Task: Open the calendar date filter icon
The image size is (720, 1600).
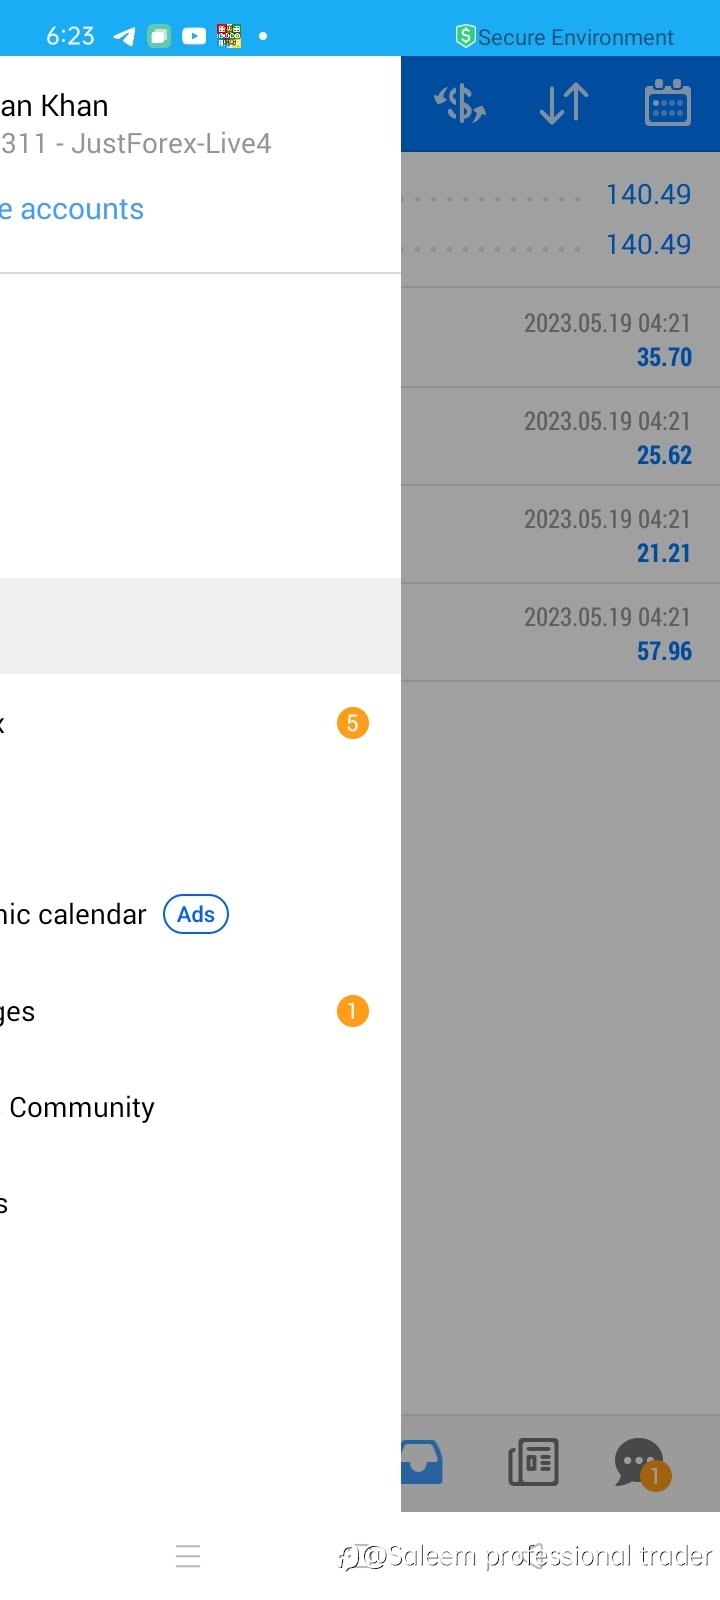Action: pos(667,103)
